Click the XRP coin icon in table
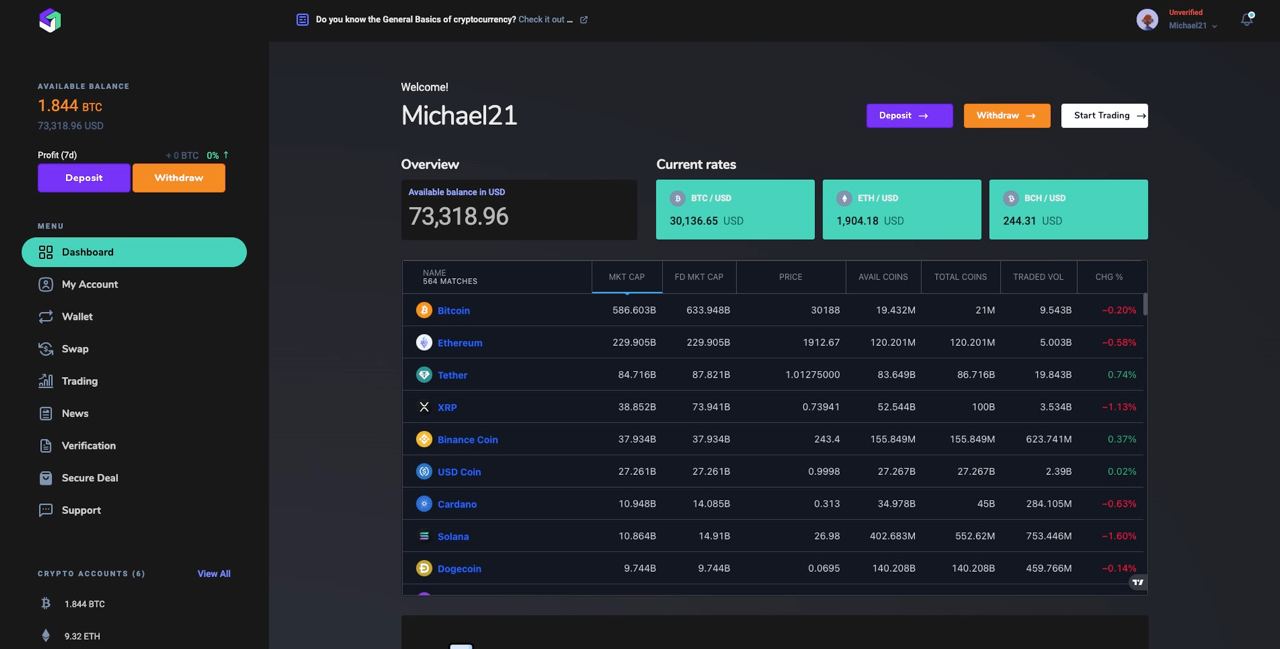Screen dimensions: 1280x649 424,407
